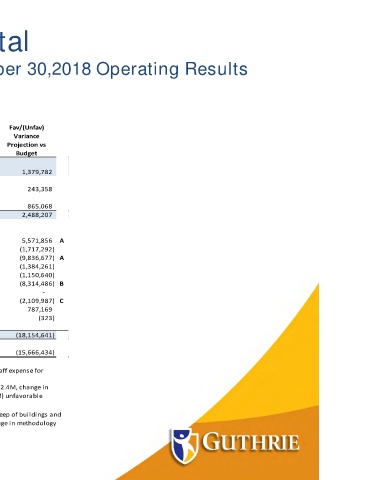Viewport: 370px width, 480px height.
Task: Click the 243,358 variance value
Action: tap(40, 189)
